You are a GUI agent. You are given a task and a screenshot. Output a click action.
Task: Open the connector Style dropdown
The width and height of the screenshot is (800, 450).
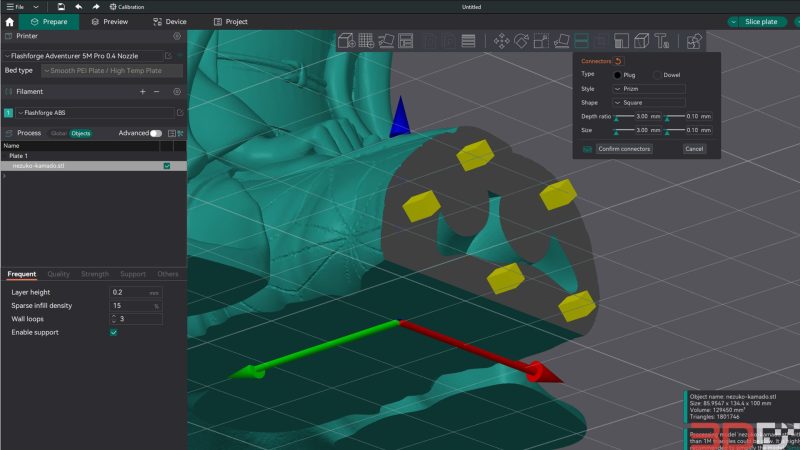pyautogui.click(x=648, y=89)
